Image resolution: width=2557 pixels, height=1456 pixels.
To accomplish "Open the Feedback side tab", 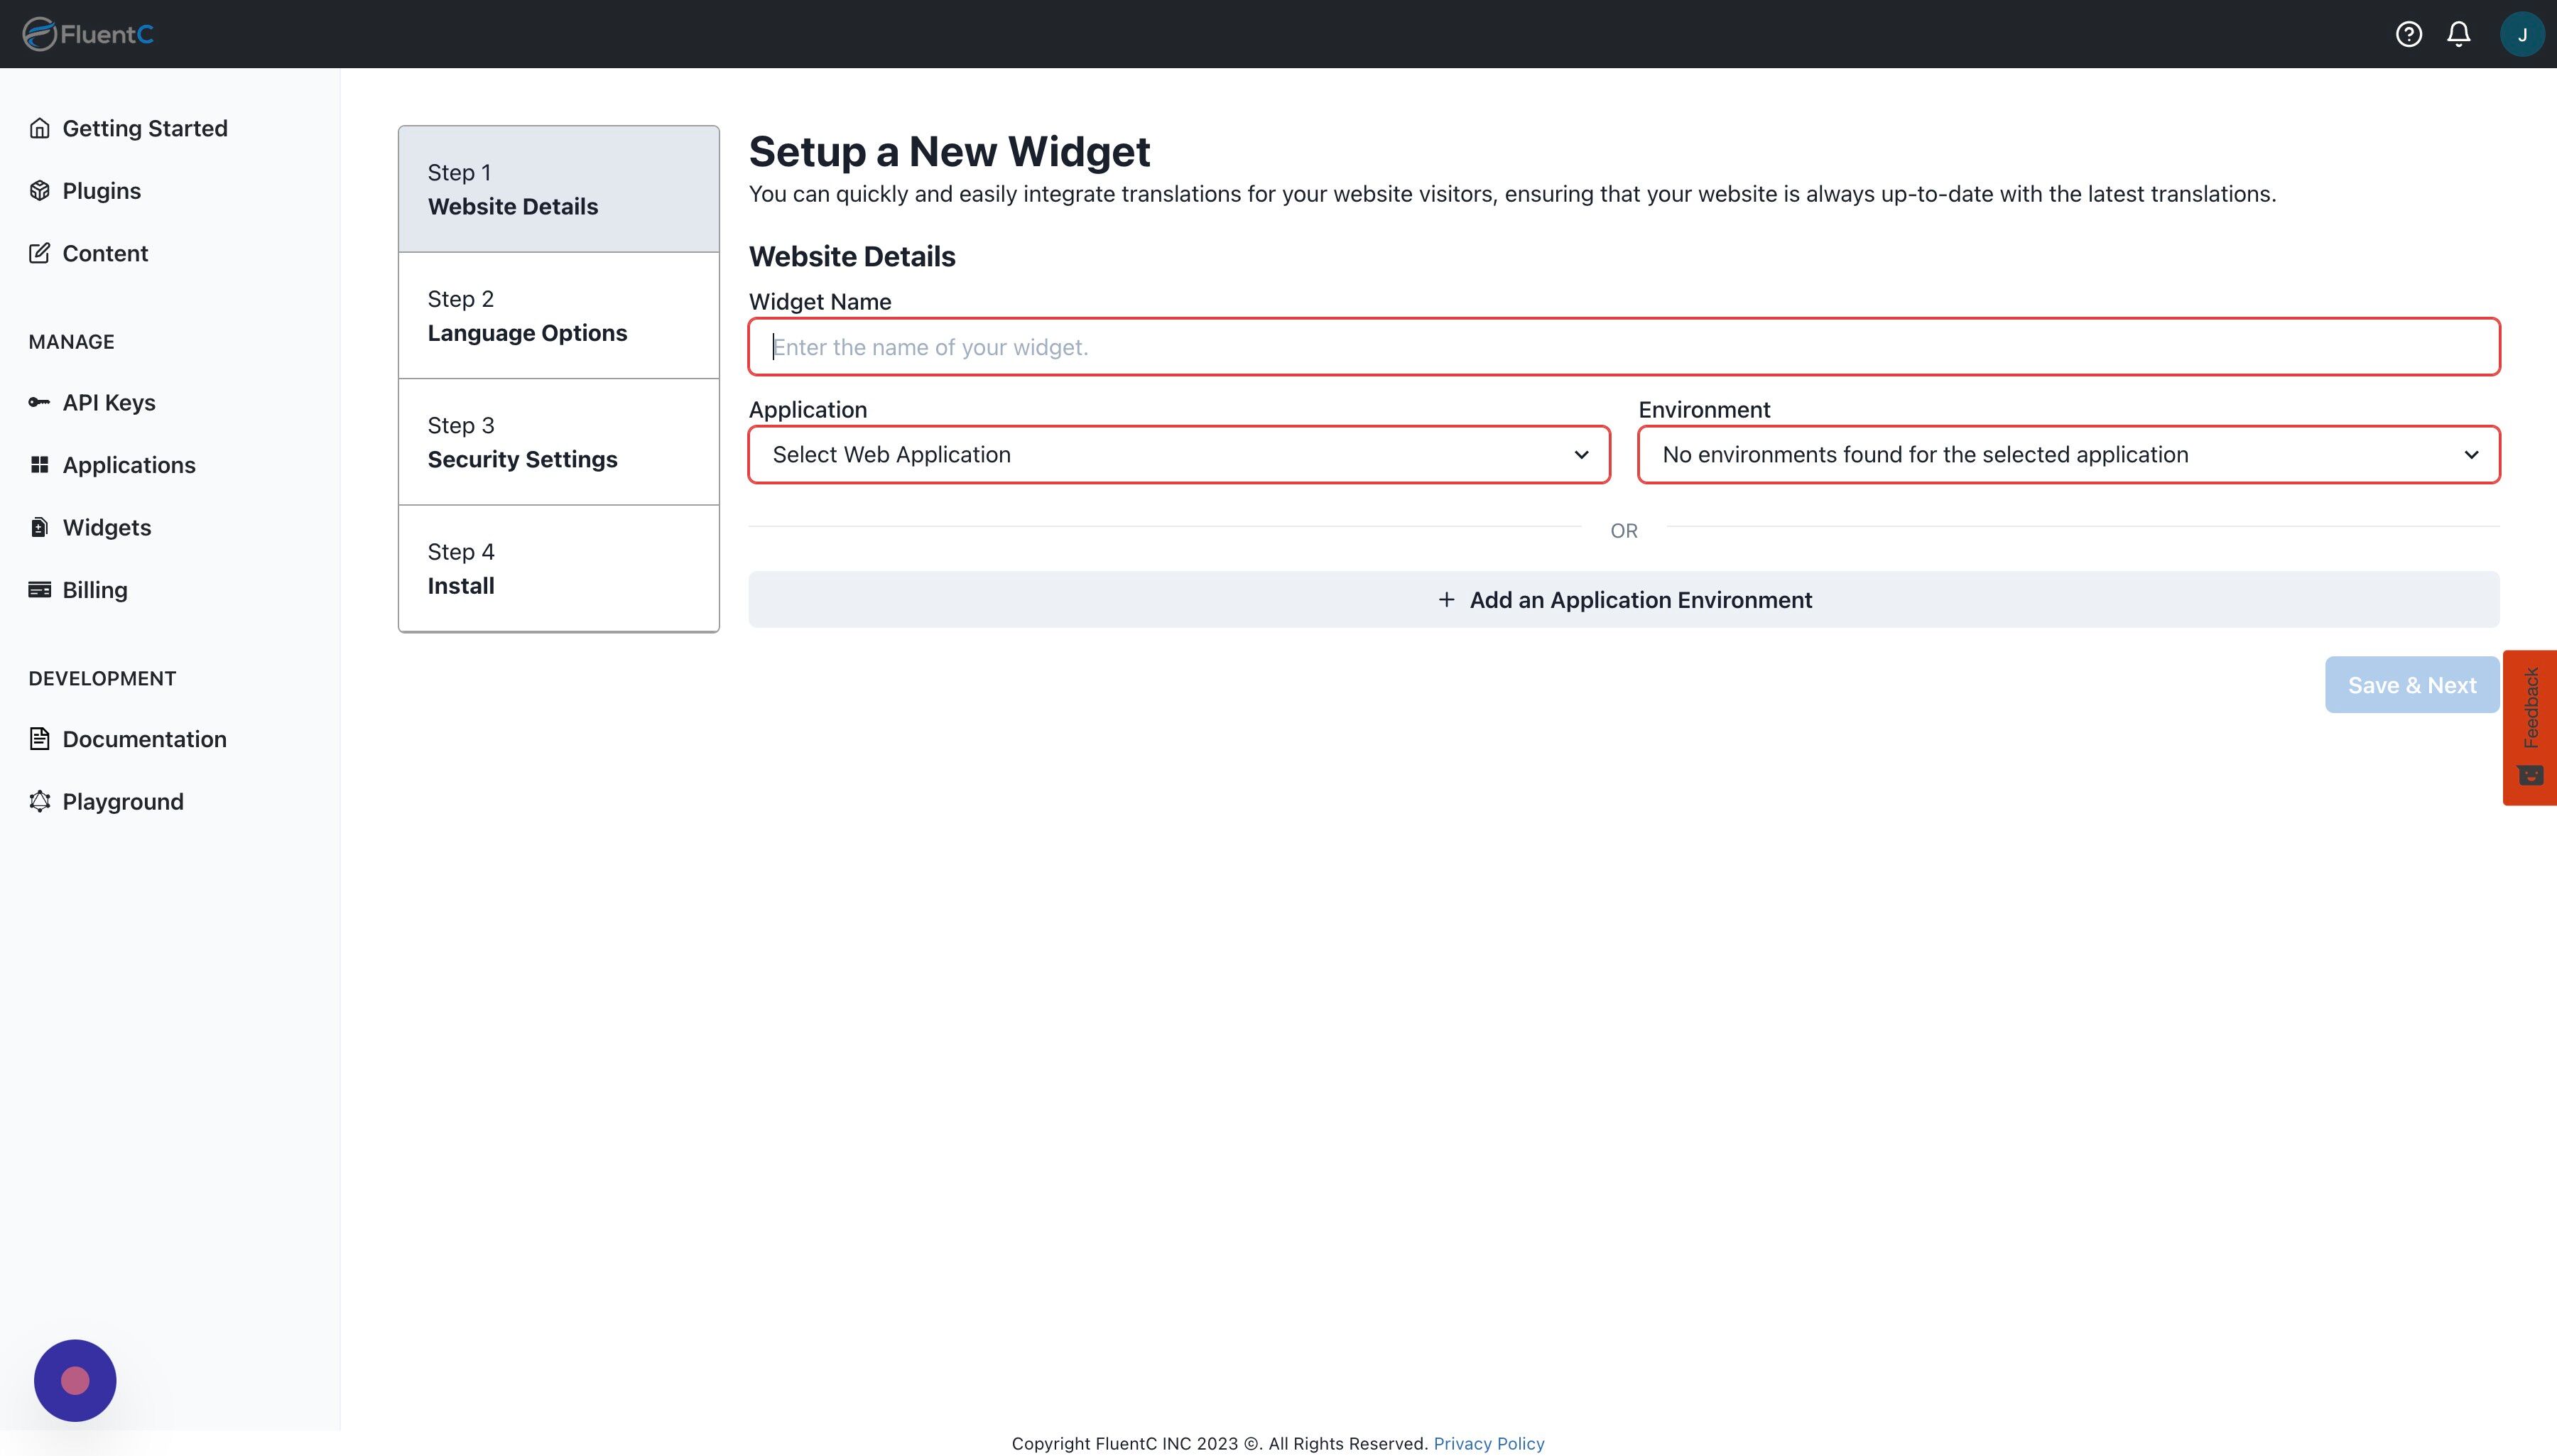I will pos(2529,726).
